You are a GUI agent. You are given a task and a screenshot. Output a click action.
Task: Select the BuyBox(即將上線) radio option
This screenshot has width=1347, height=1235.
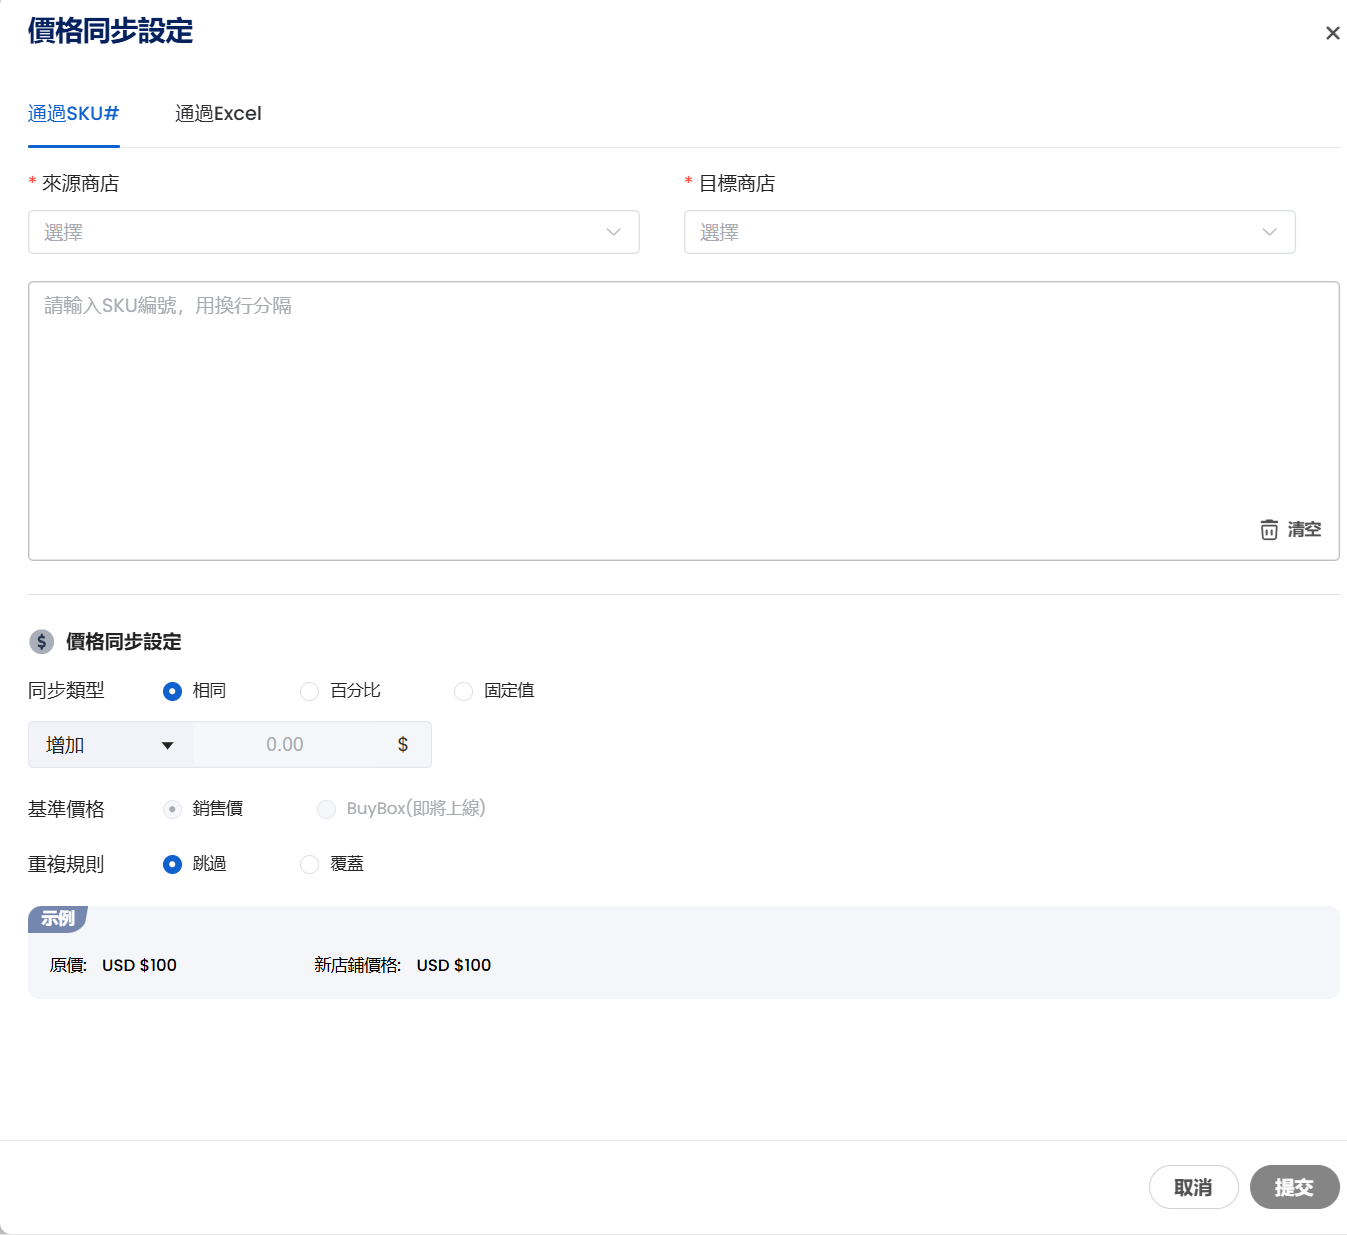[x=327, y=809]
